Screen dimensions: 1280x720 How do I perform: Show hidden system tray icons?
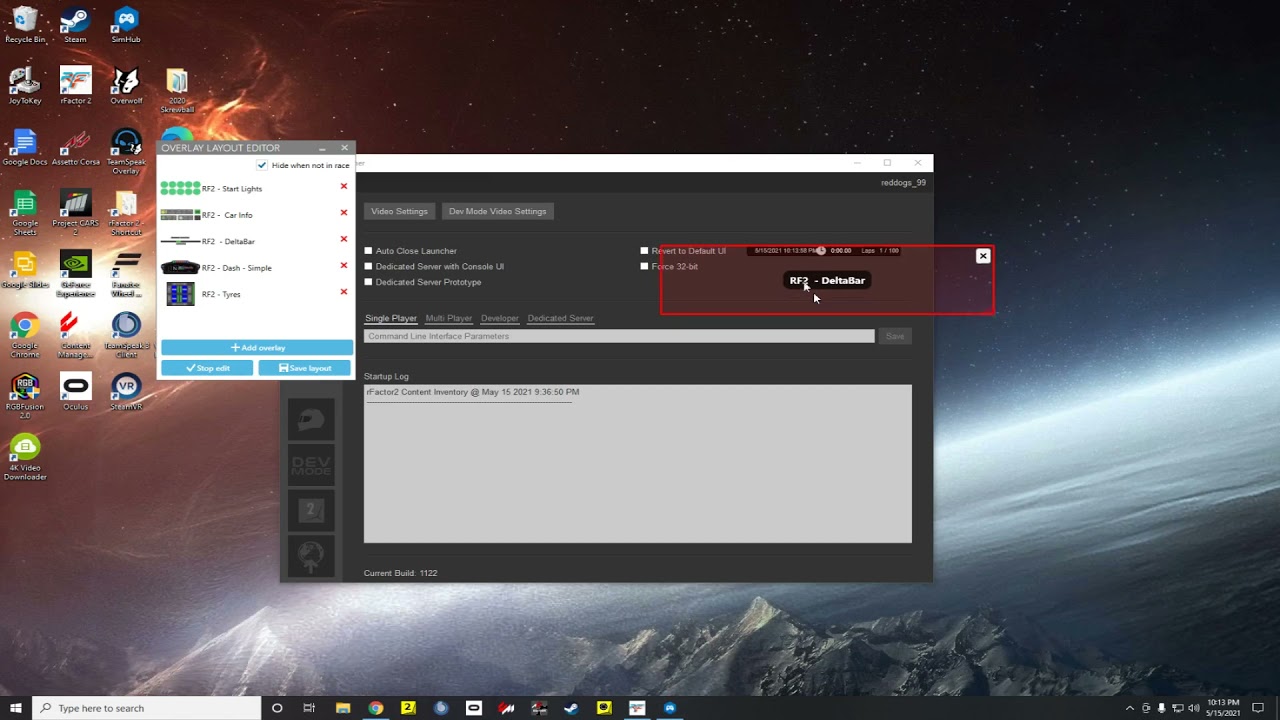1130,708
